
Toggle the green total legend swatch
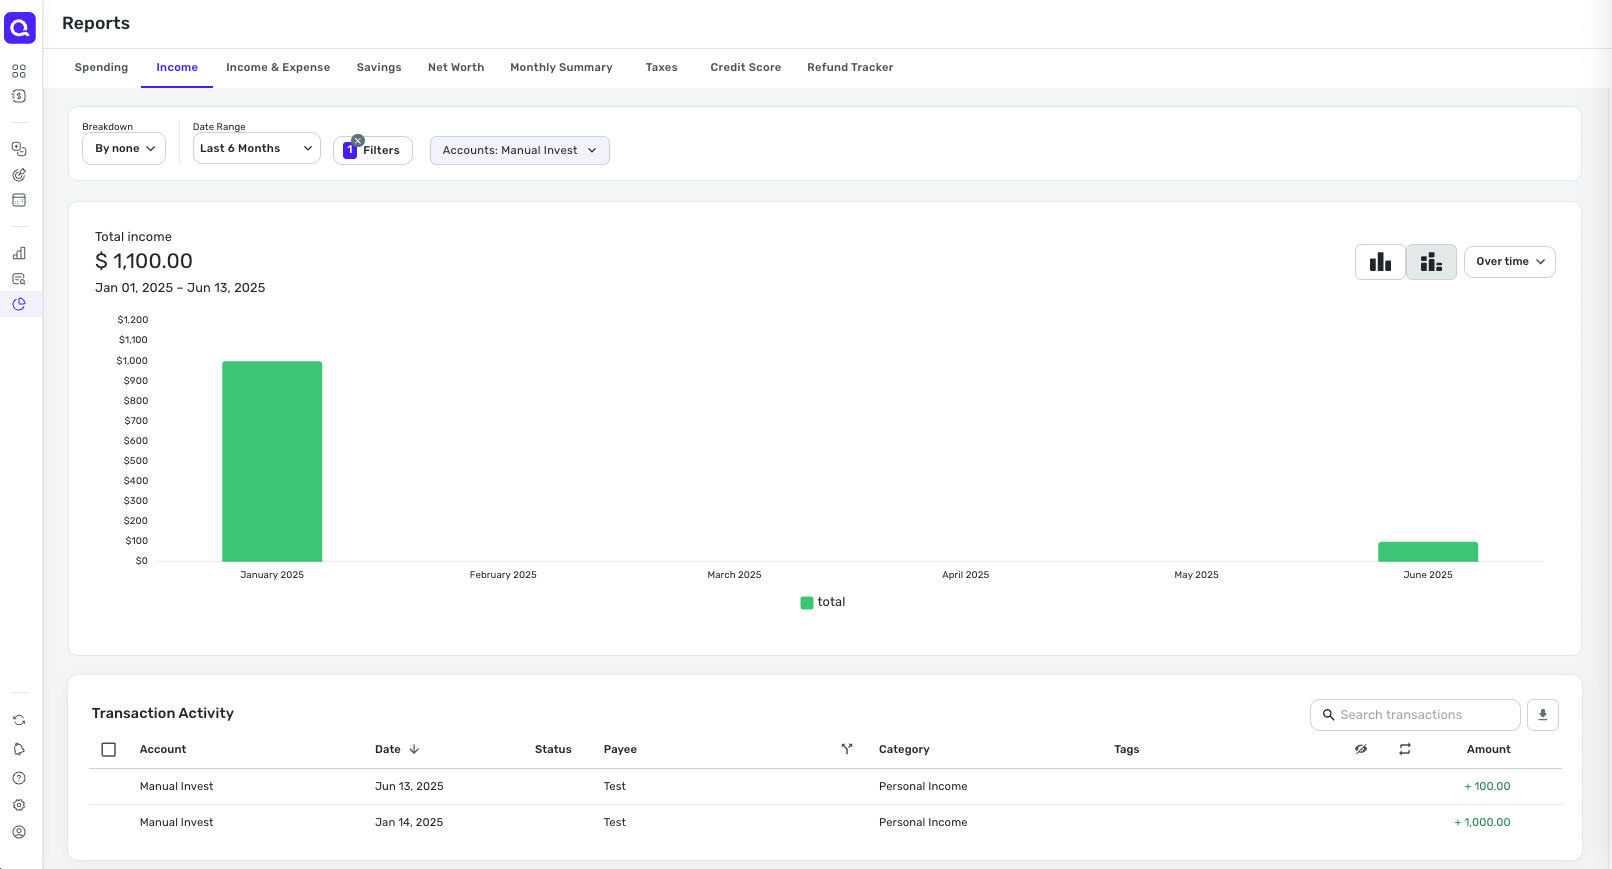click(807, 603)
